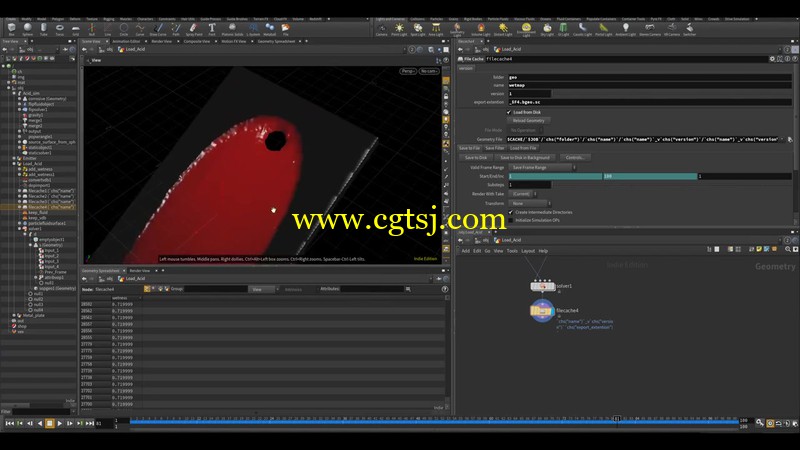
Task: Switch to the Animation Editor tab
Action: coord(126,41)
